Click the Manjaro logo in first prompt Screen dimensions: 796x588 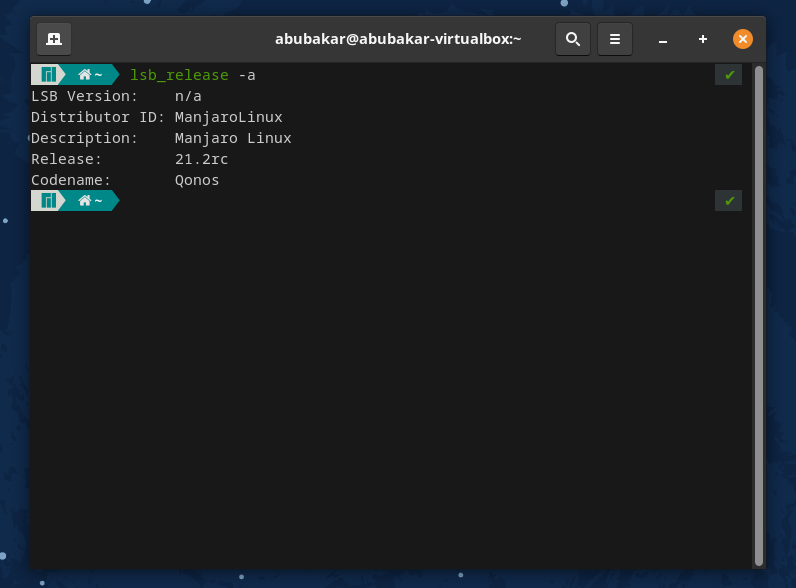point(48,75)
